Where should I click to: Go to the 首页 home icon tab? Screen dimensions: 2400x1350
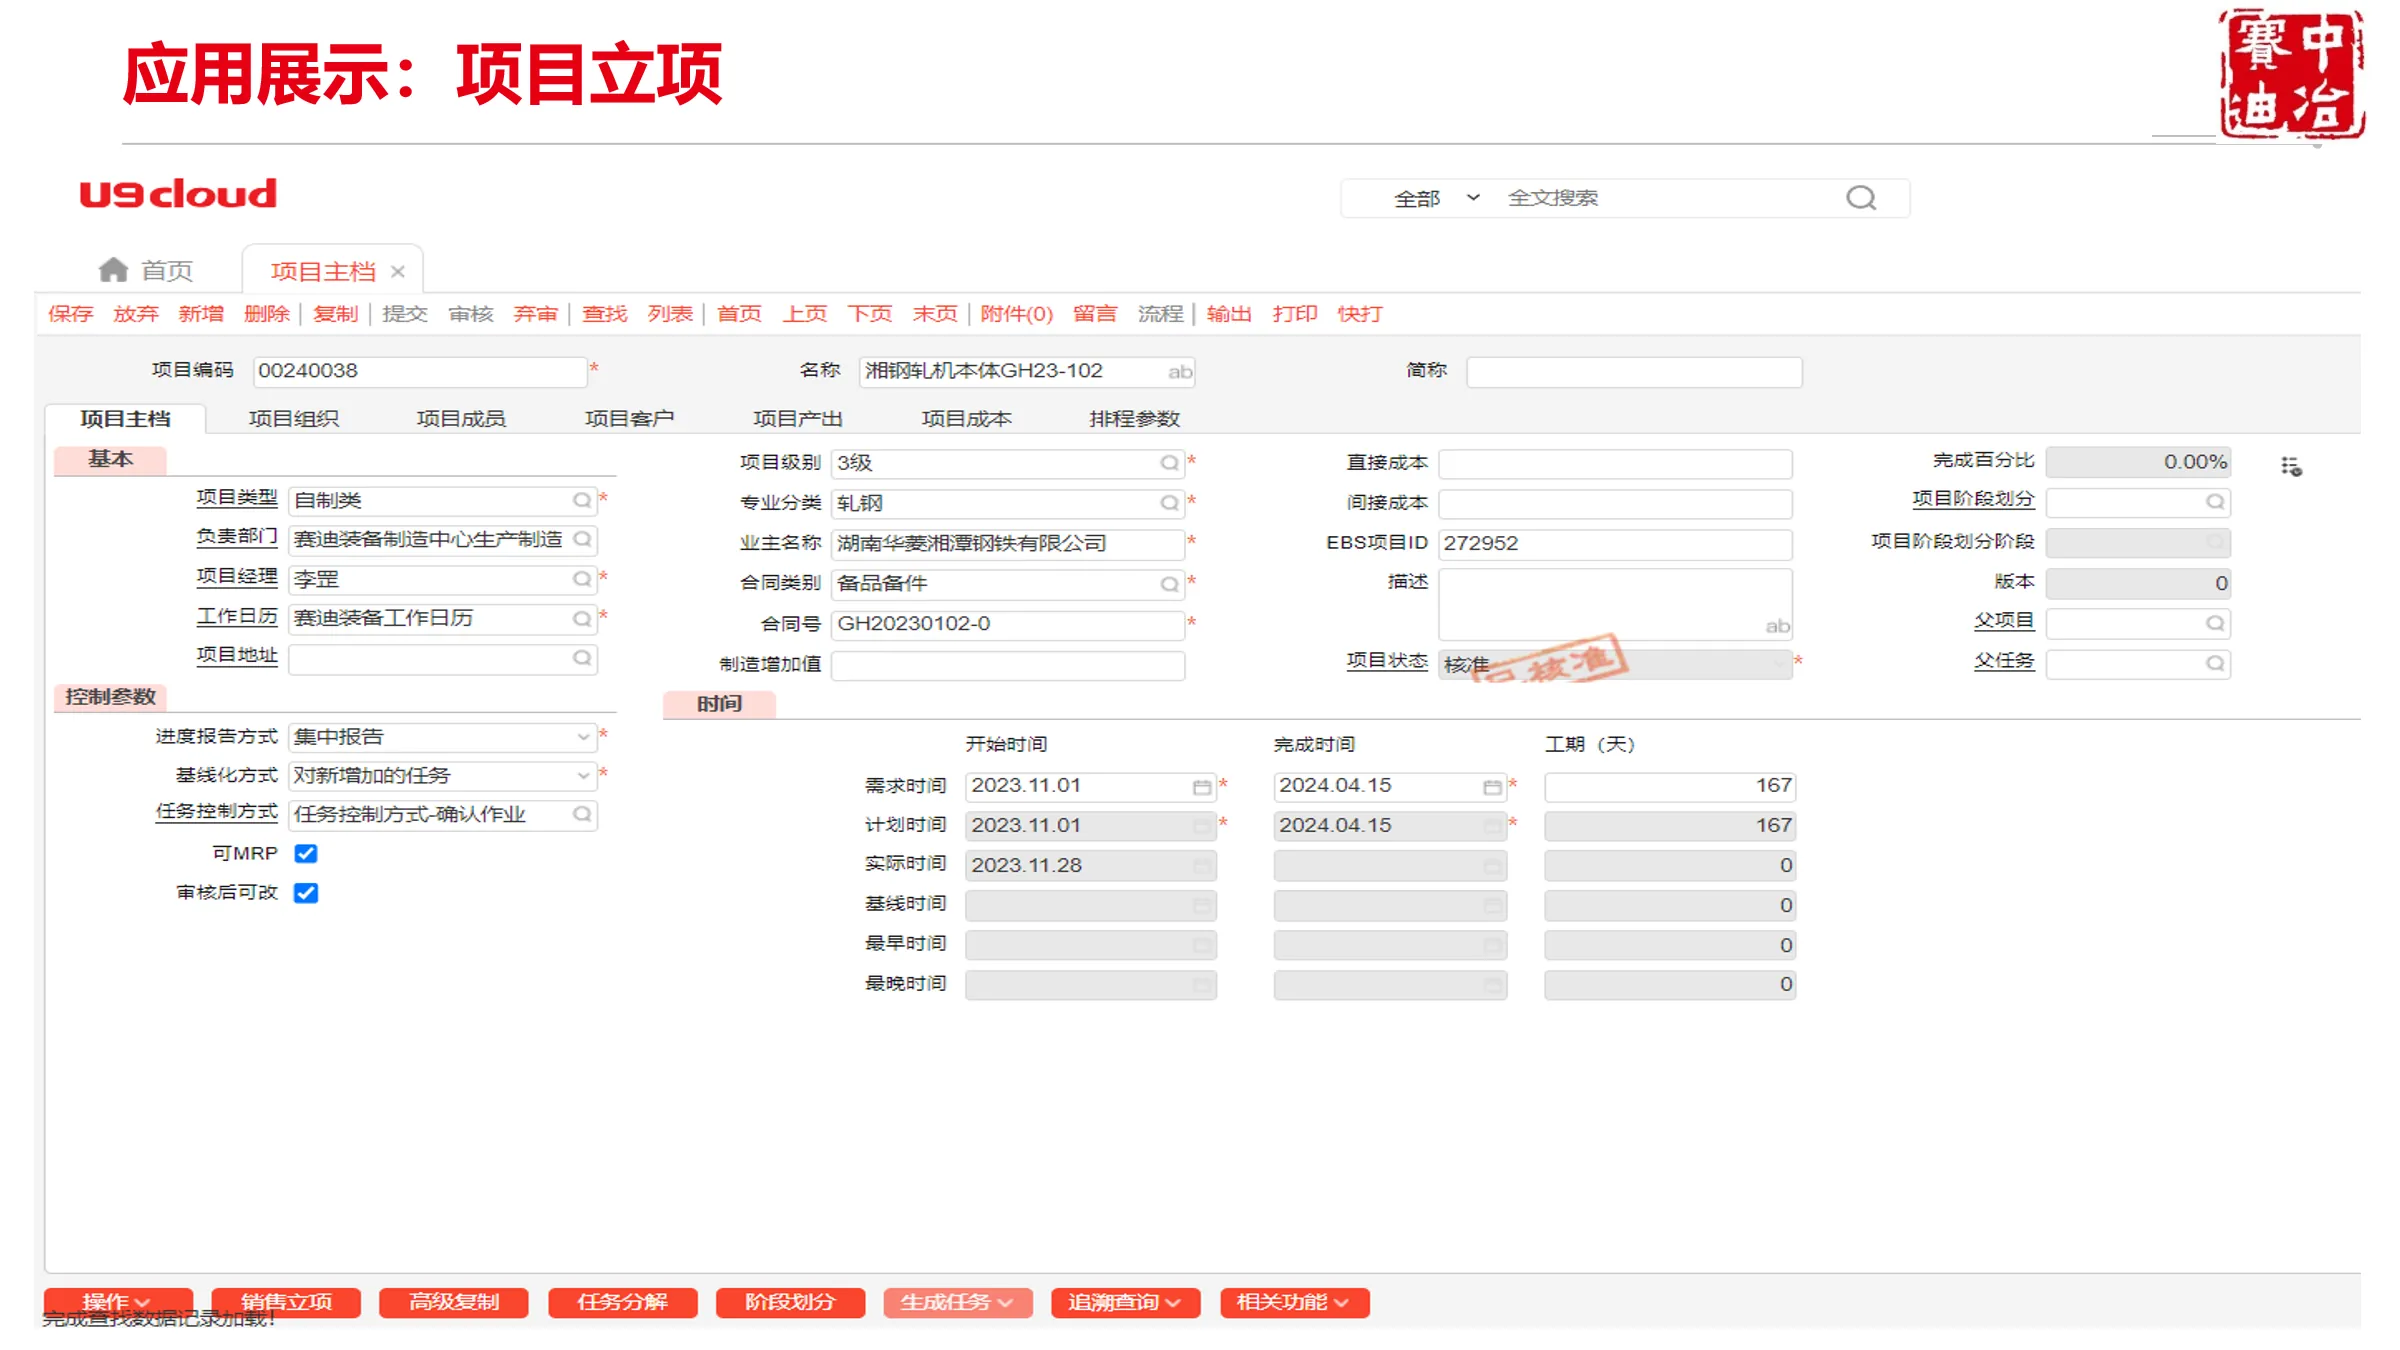coord(146,270)
